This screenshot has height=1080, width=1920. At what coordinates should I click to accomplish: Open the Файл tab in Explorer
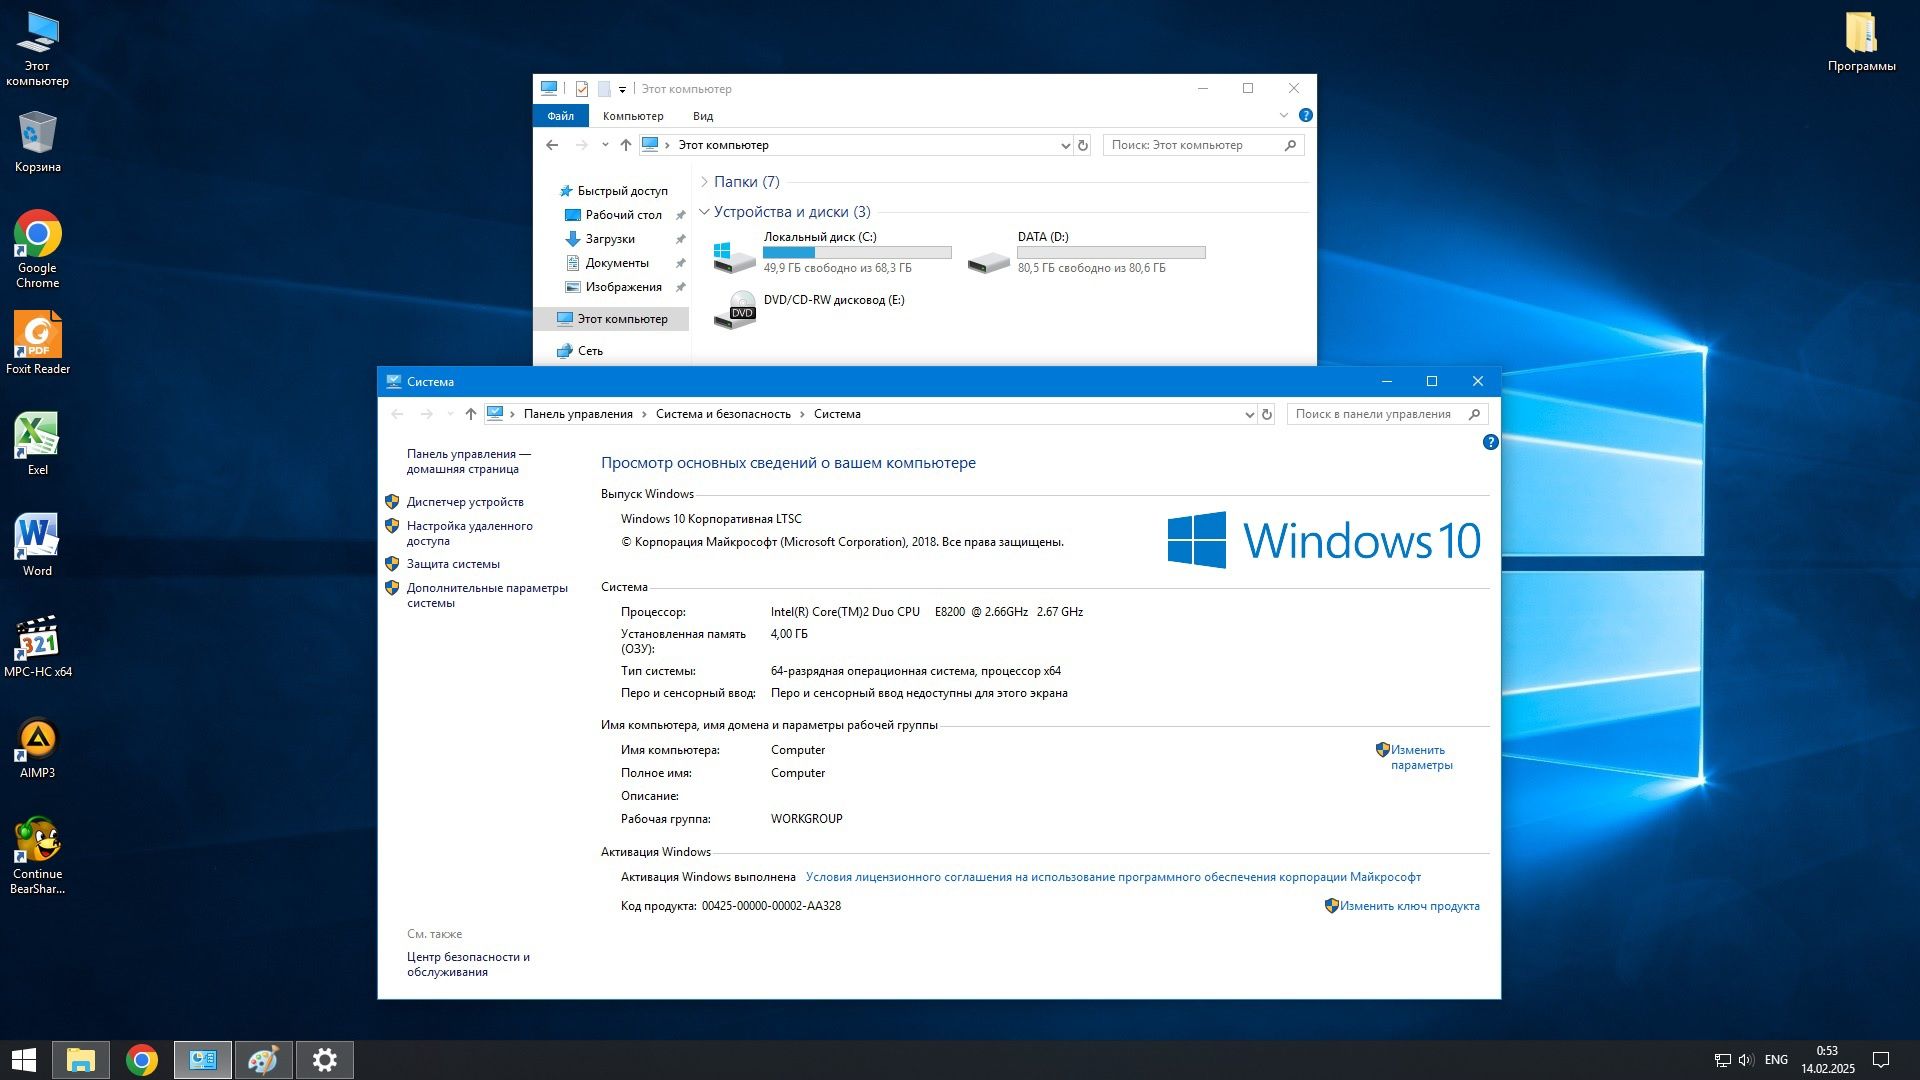(x=560, y=116)
